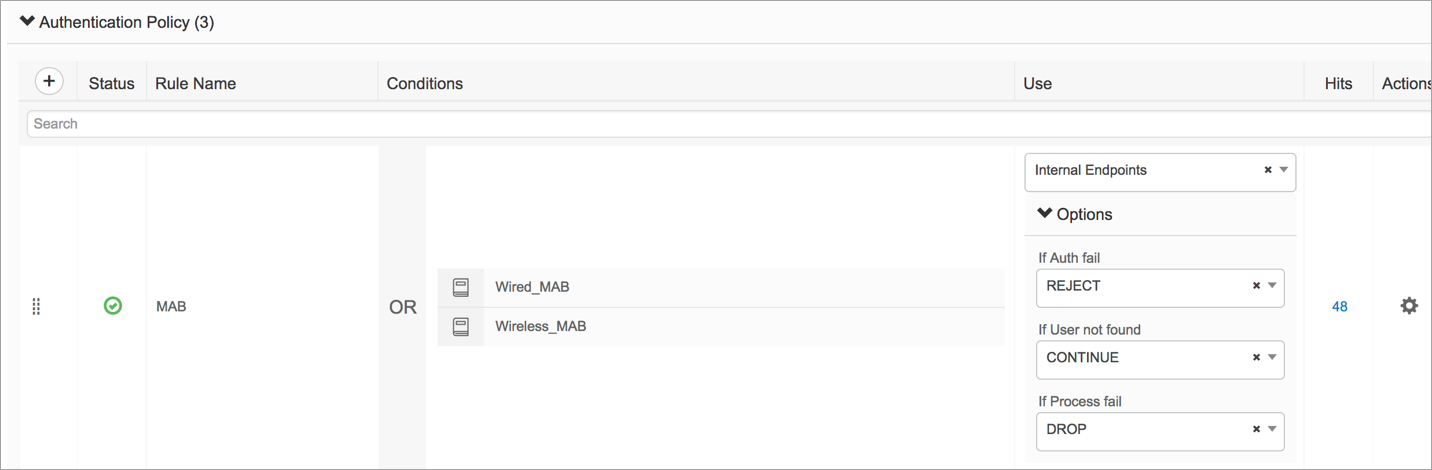Toggle the MAB rule green status icon
This screenshot has height=470, width=1432.
[x=113, y=306]
